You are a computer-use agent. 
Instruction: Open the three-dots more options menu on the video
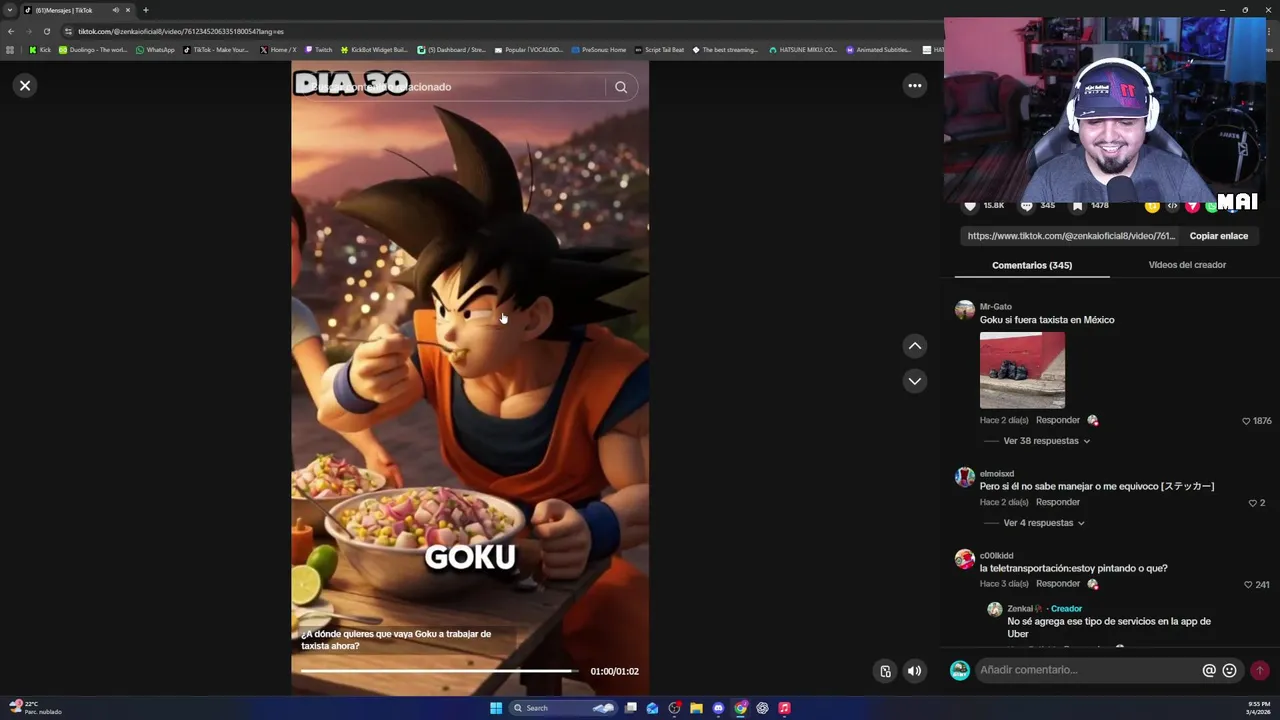tap(914, 86)
